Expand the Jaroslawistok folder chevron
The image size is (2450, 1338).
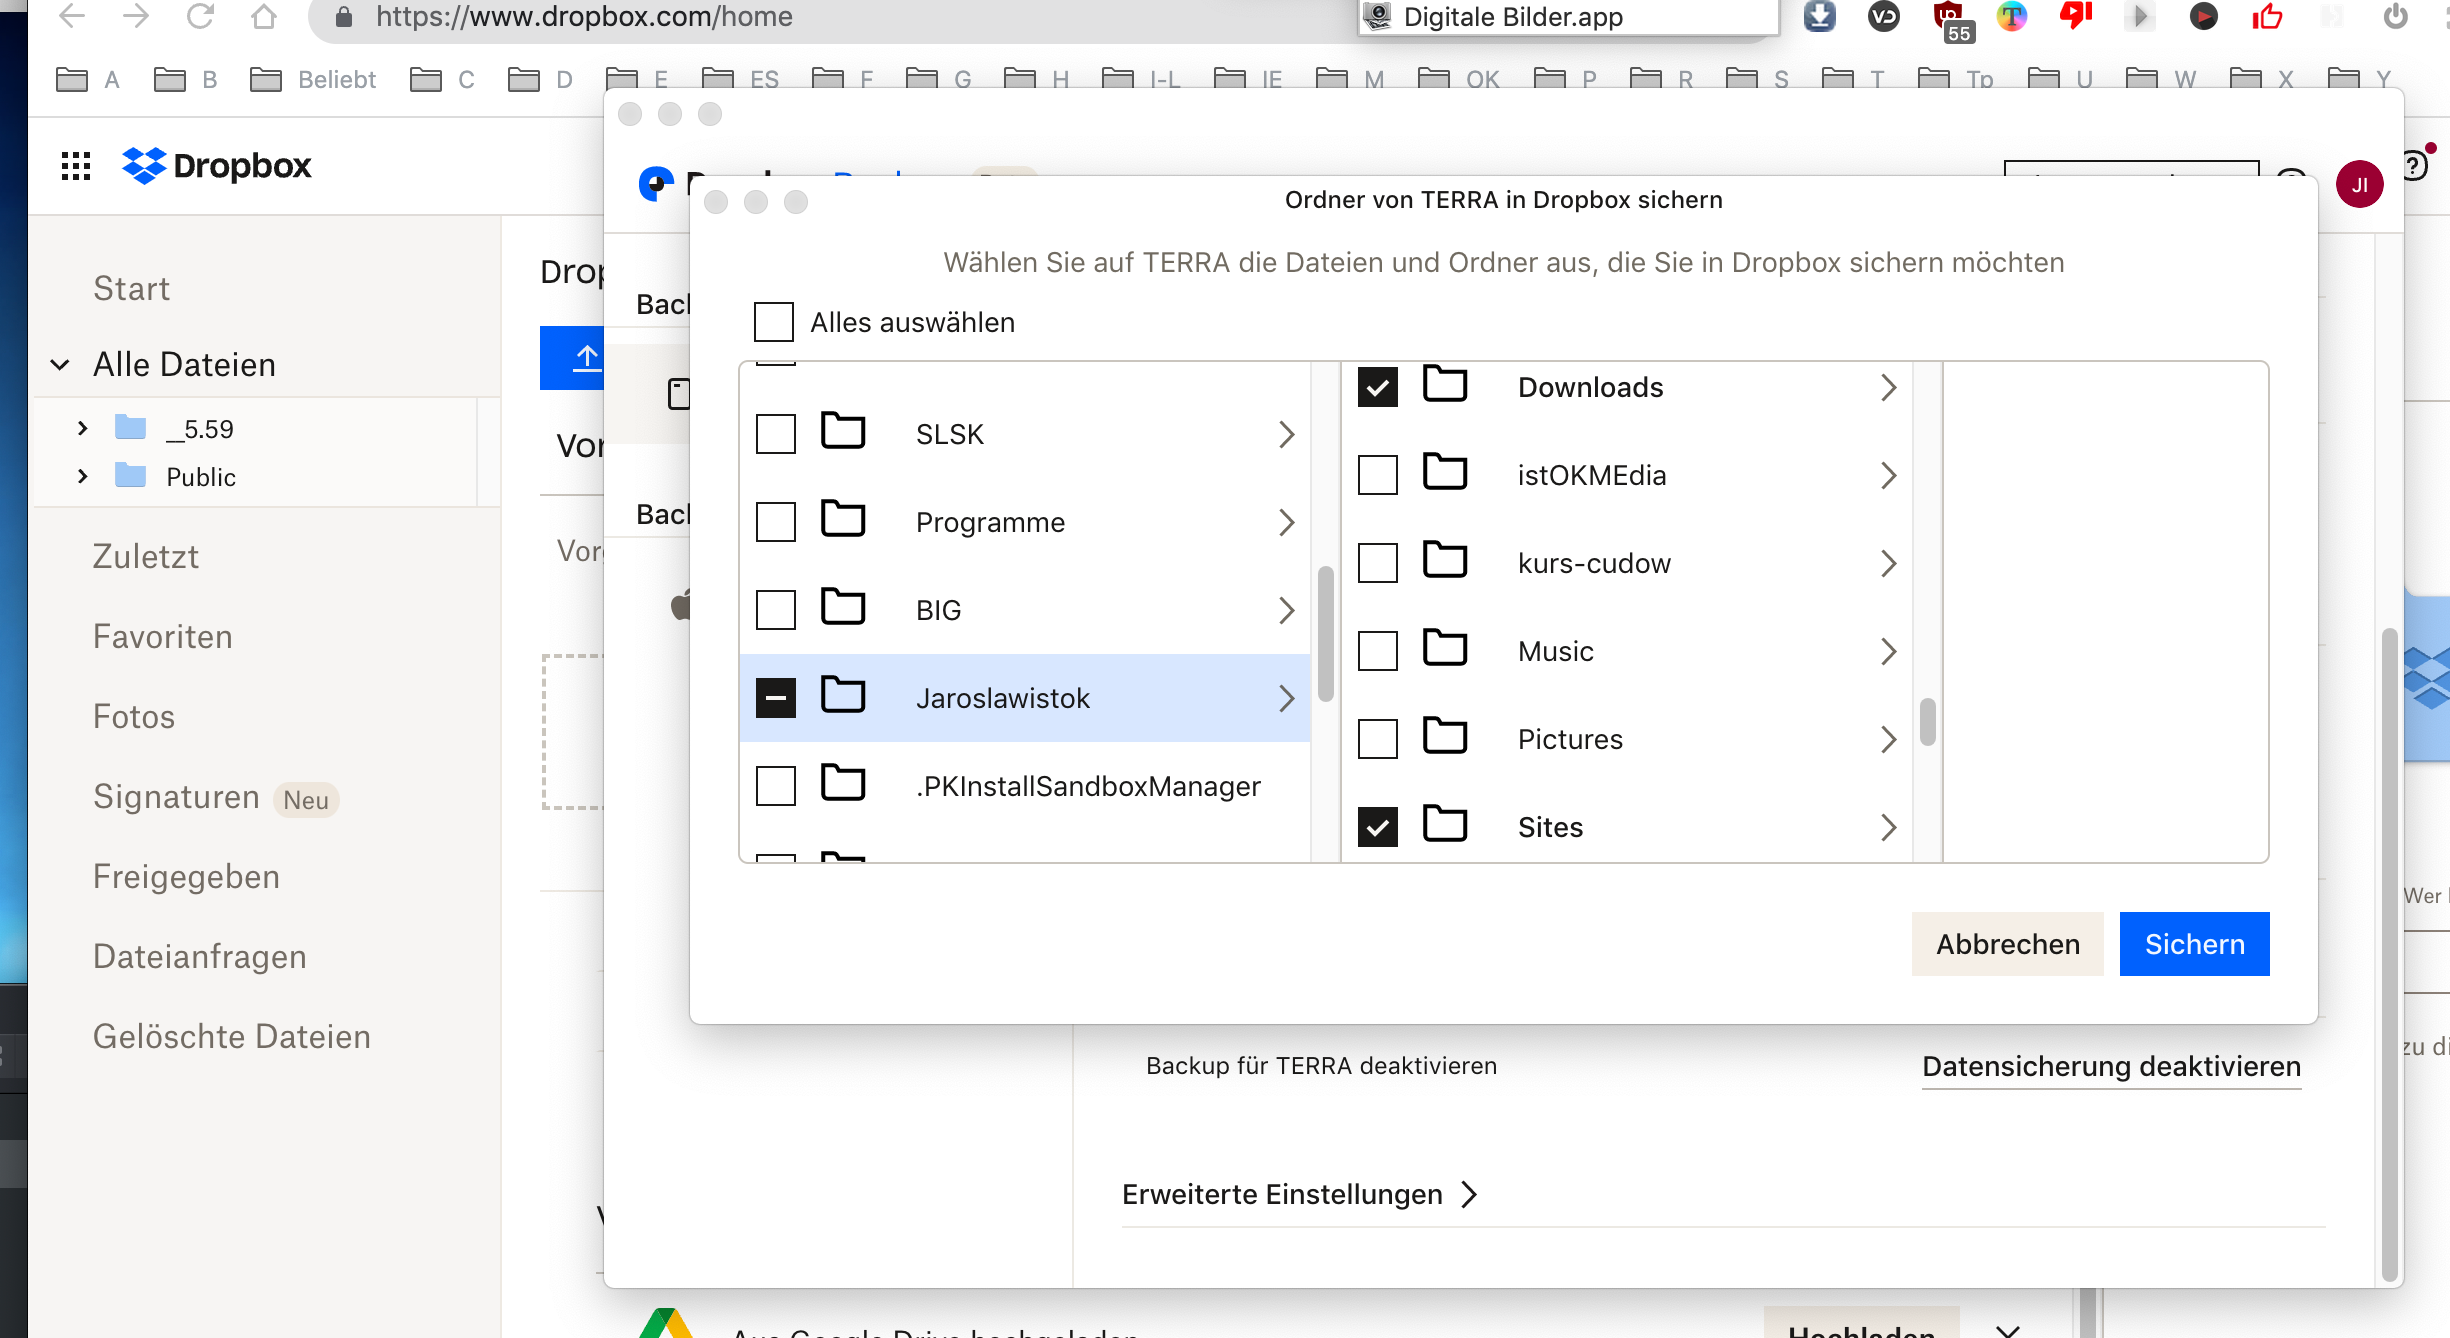pos(1287,698)
